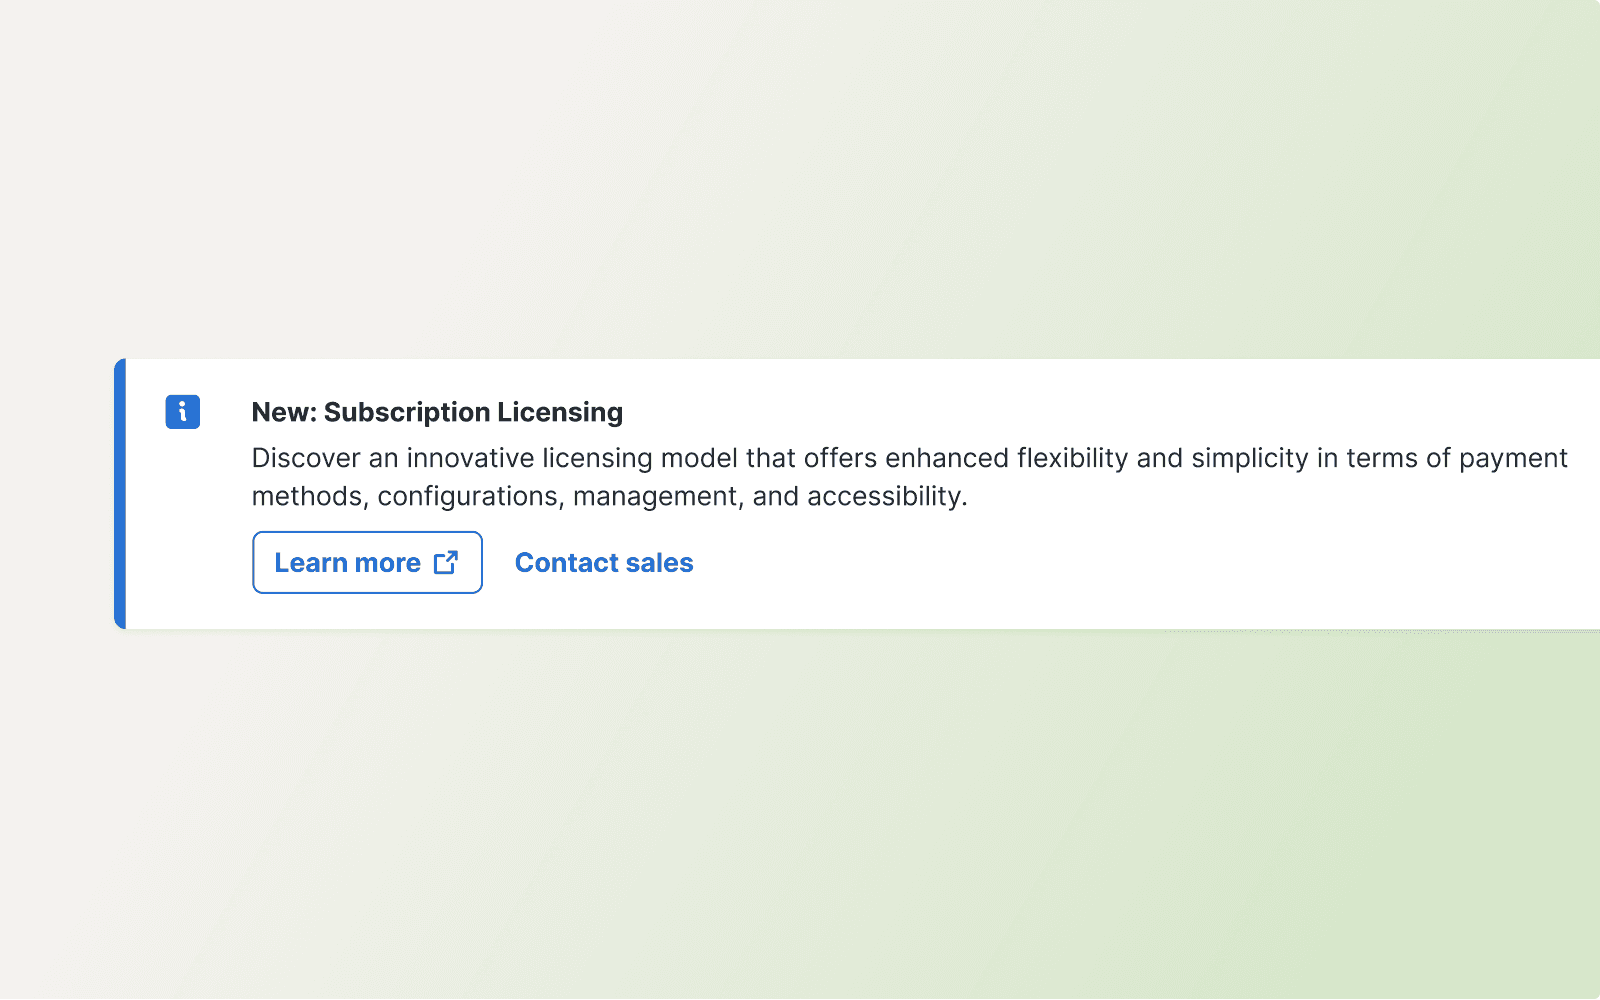Select the 'New: Subscription Licensing' heading
Screen dimensions: 1600x1000
click(437, 412)
